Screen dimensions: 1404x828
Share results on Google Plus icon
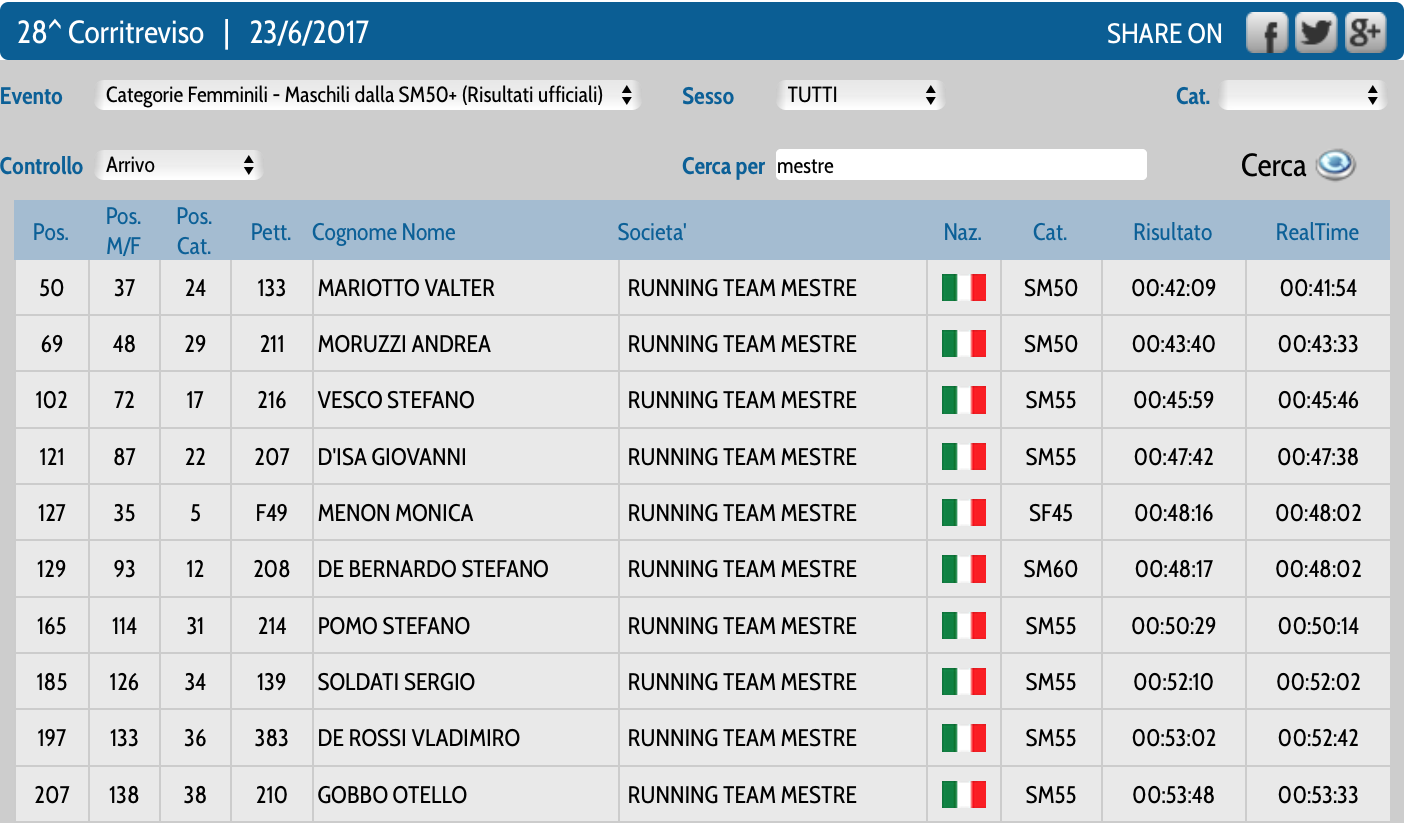(1364, 34)
